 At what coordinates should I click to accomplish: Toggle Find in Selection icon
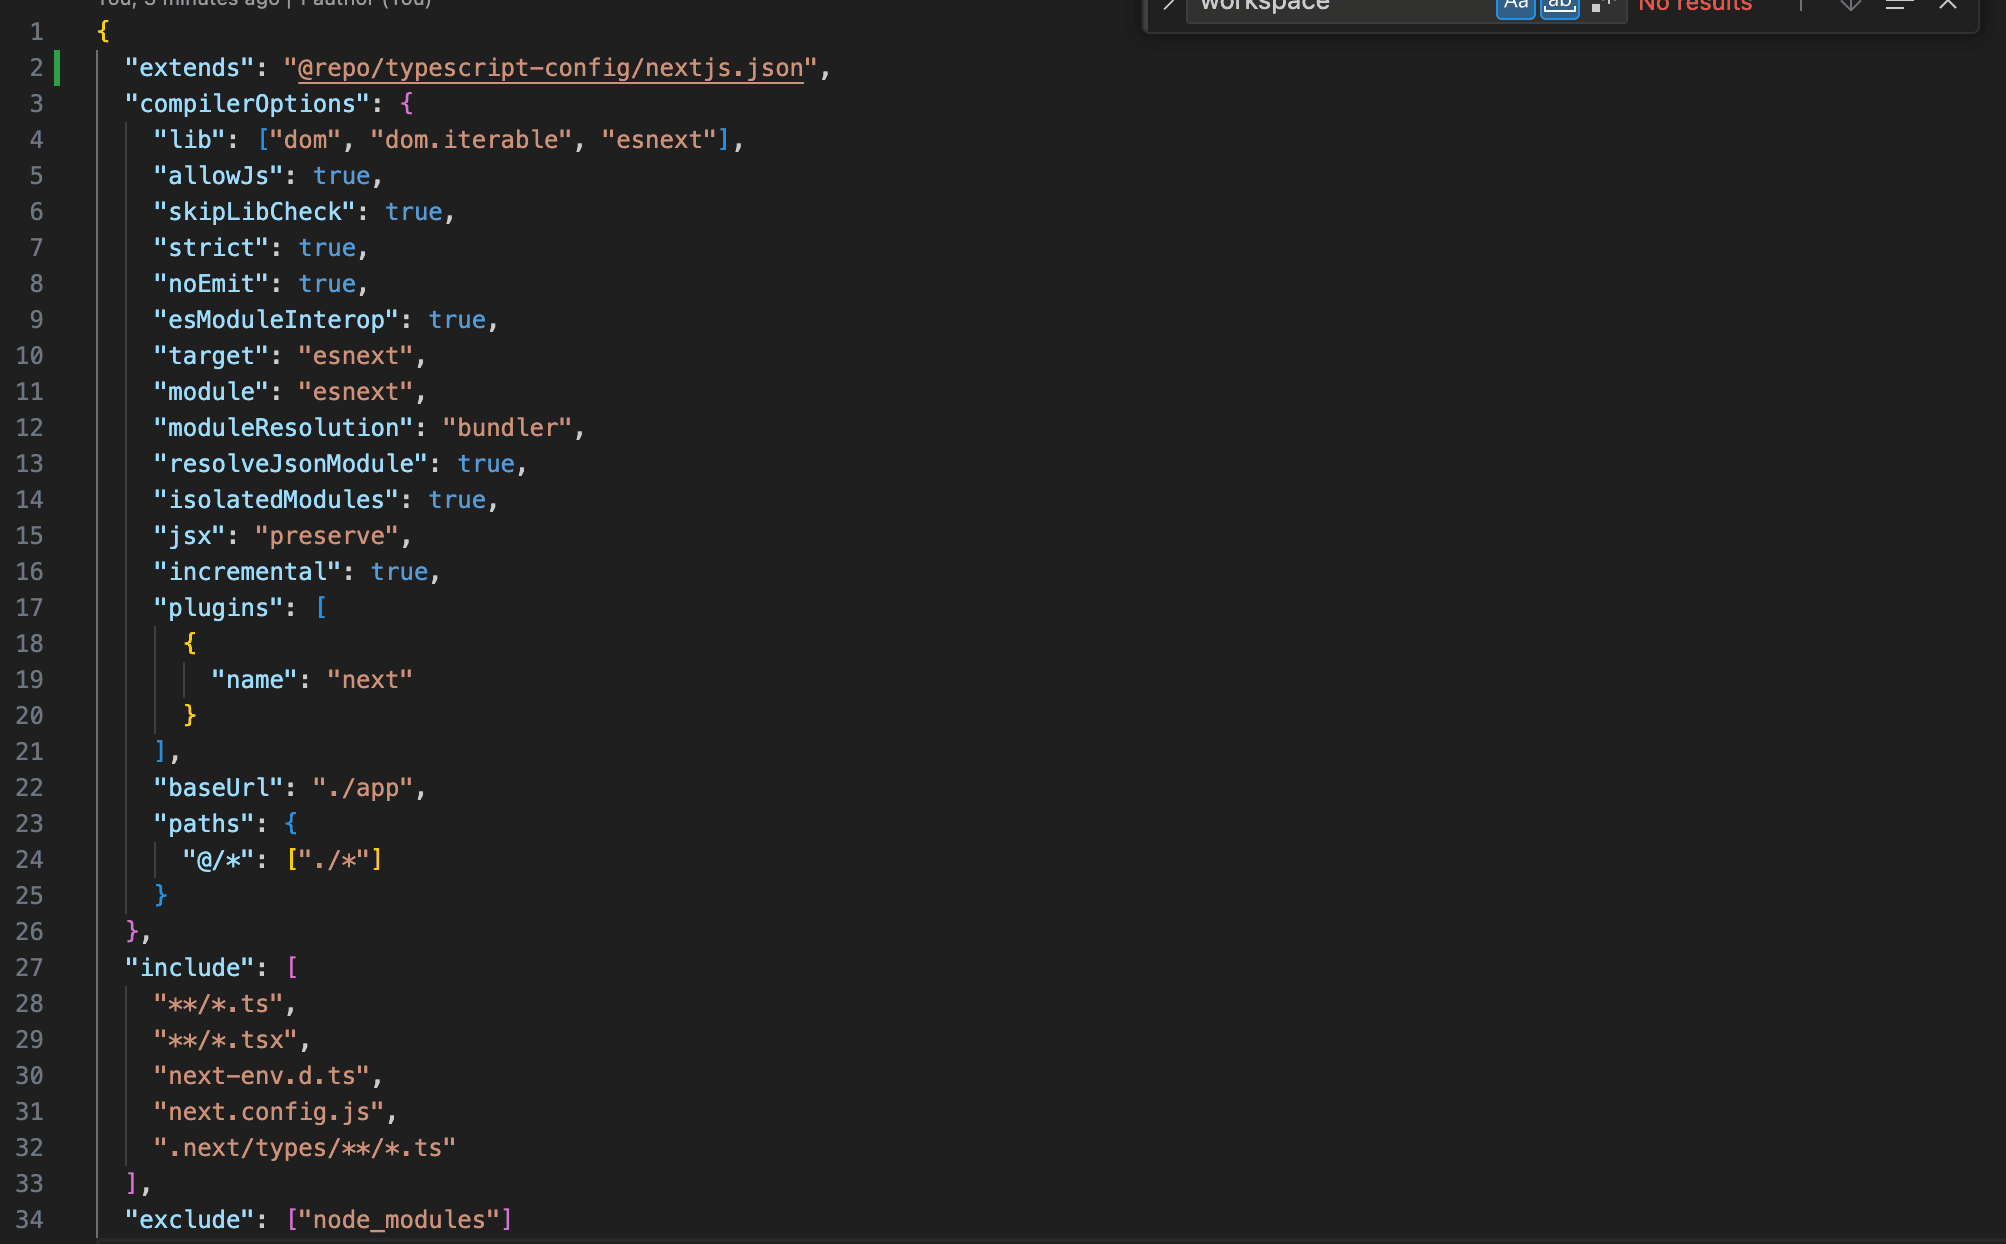point(1898,5)
